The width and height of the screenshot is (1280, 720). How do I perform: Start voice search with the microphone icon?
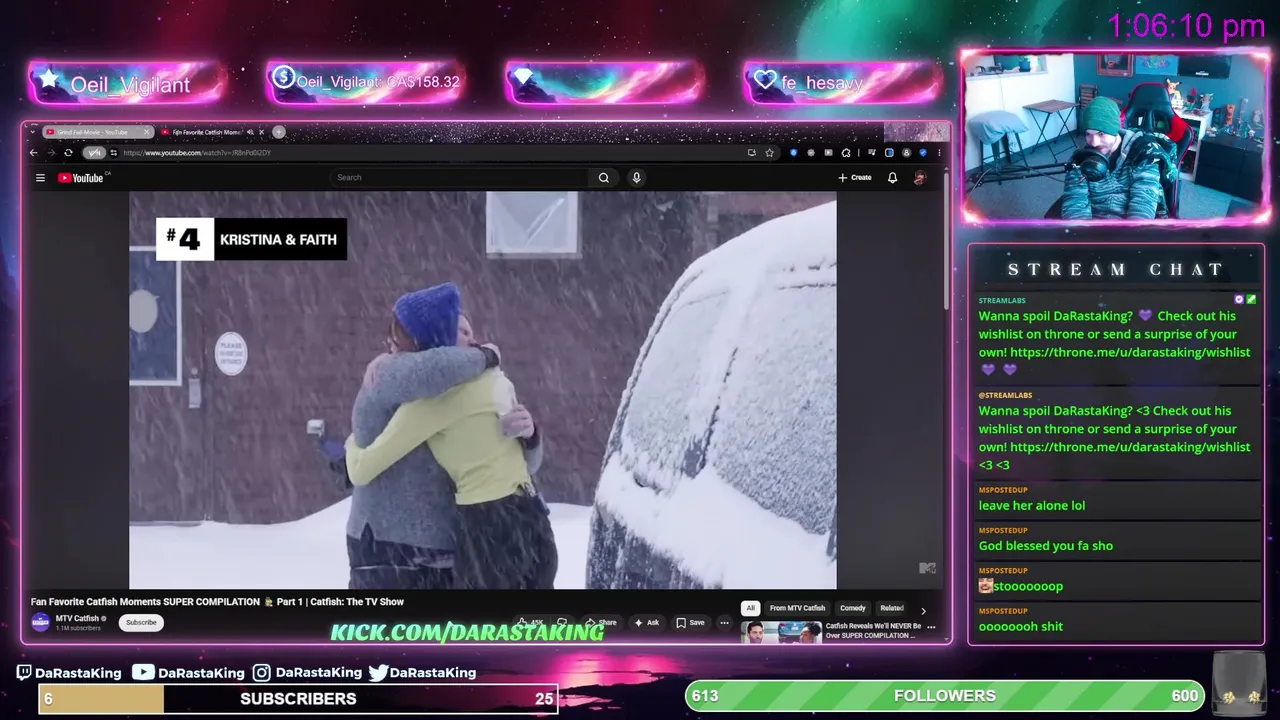[x=636, y=177]
